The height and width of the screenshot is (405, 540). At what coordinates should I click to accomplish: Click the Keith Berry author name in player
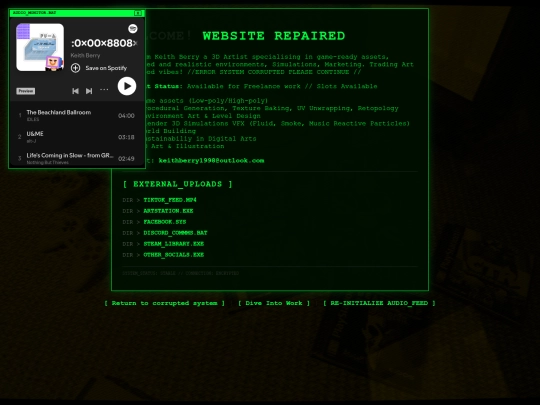tap(85, 55)
